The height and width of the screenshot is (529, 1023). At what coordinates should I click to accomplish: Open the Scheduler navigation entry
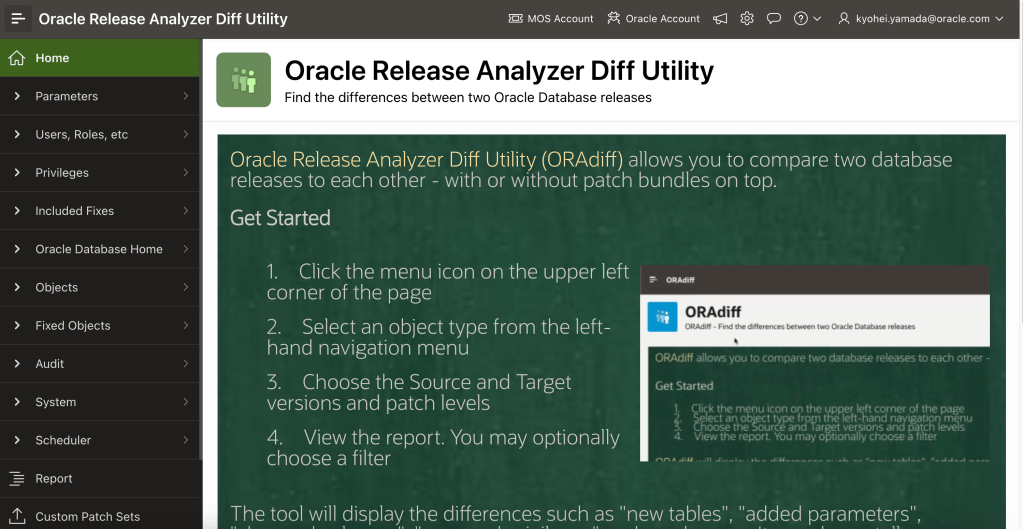click(63, 440)
